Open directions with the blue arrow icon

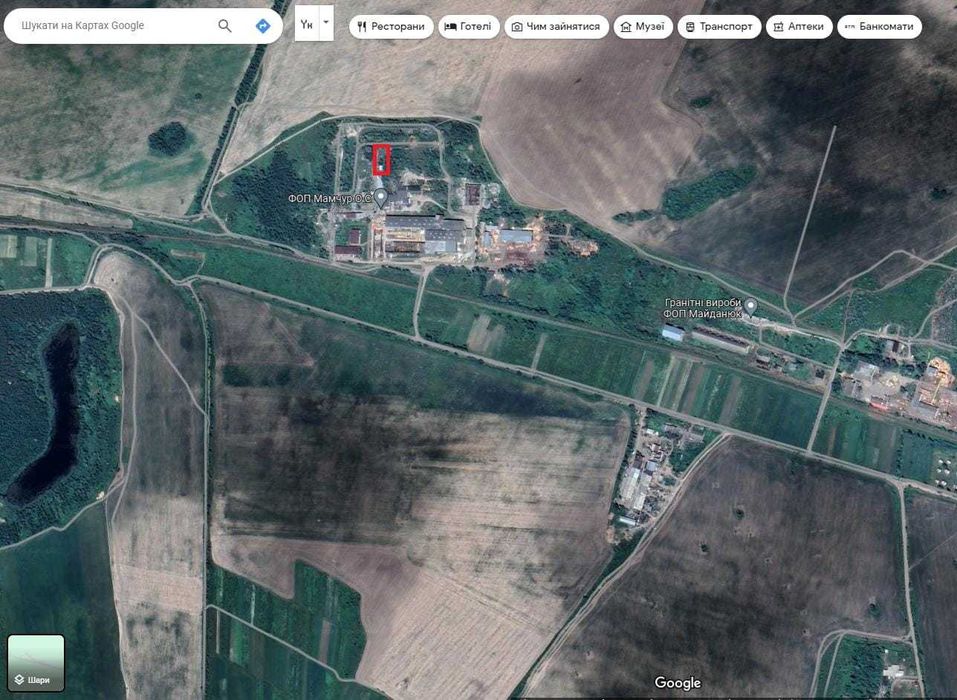coord(262,26)
